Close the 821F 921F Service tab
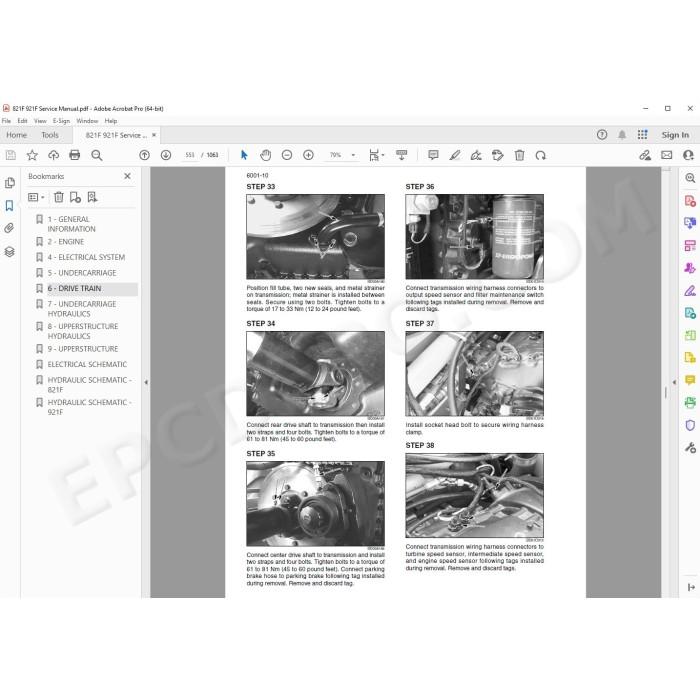 pos(154,135)
